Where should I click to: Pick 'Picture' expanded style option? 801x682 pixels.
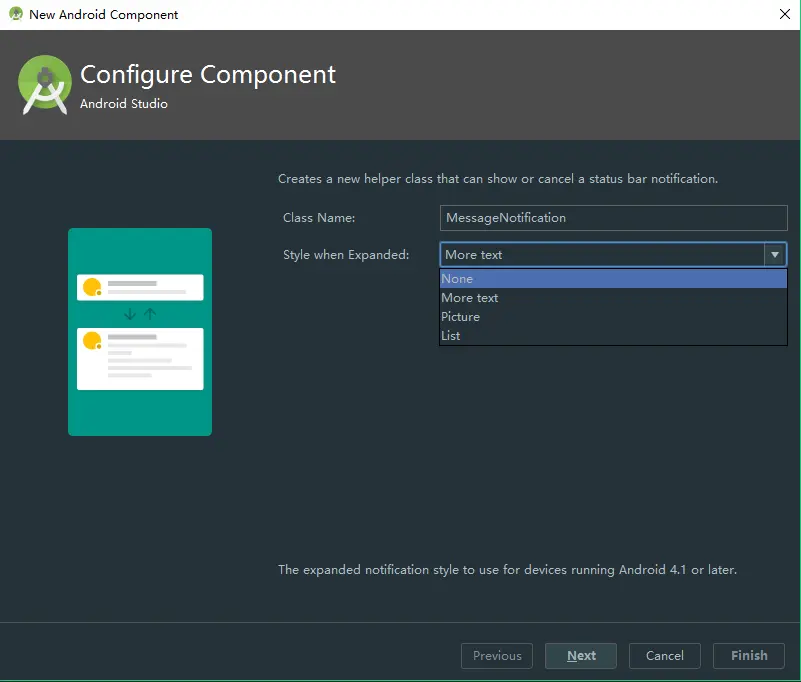click(x=613, y=317)
